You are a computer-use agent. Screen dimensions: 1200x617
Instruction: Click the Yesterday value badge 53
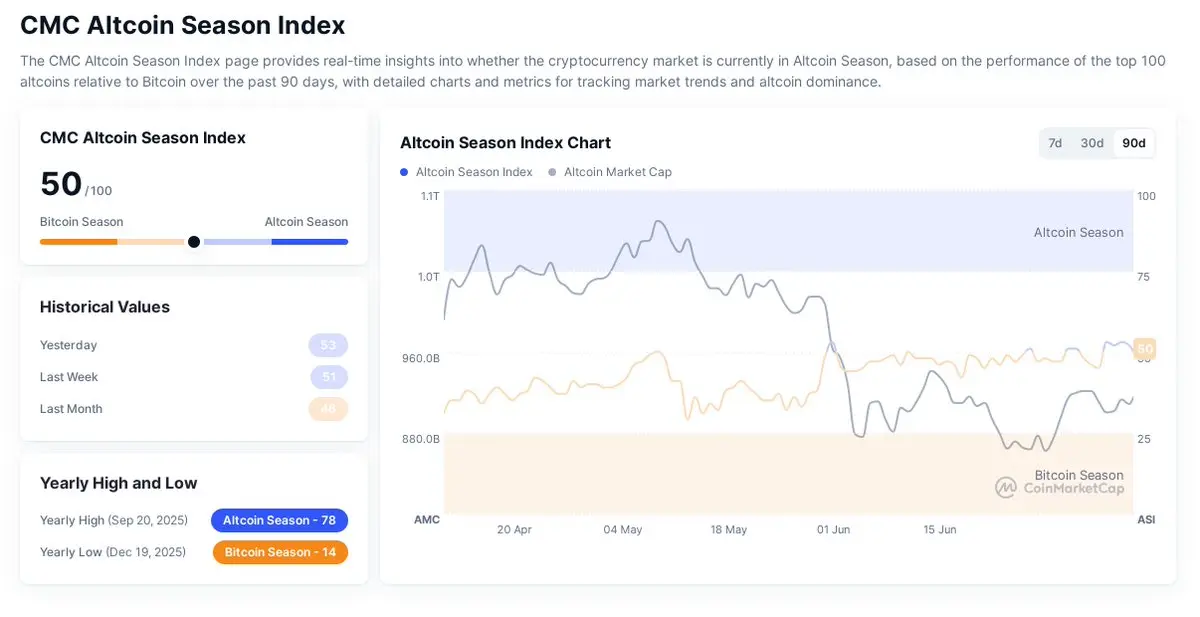click(328, 346)
